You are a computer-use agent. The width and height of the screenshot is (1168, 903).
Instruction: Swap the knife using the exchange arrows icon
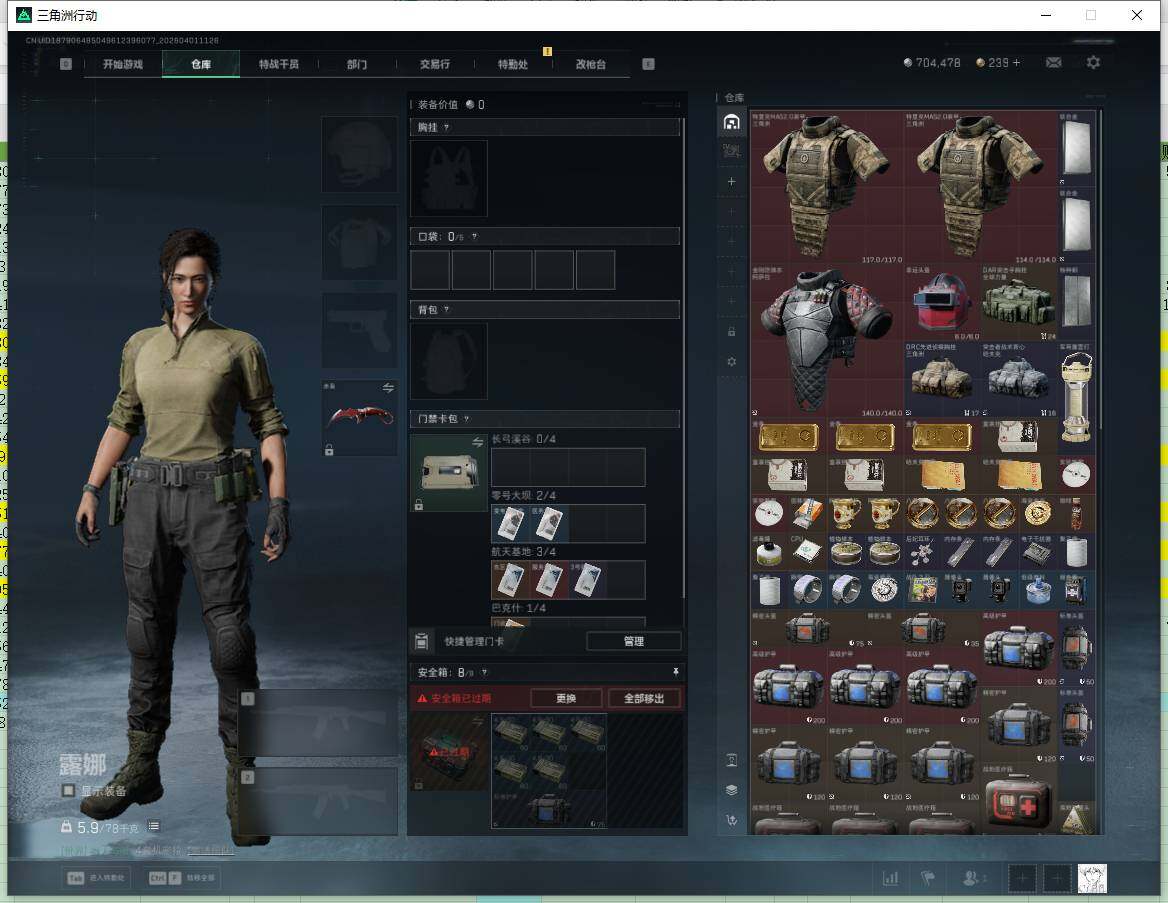(x=388, y=387)
